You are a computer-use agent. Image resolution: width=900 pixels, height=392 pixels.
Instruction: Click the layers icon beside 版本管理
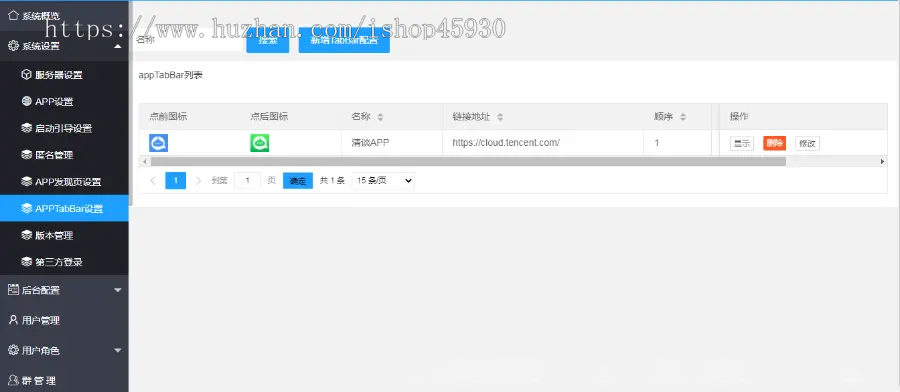26,235
